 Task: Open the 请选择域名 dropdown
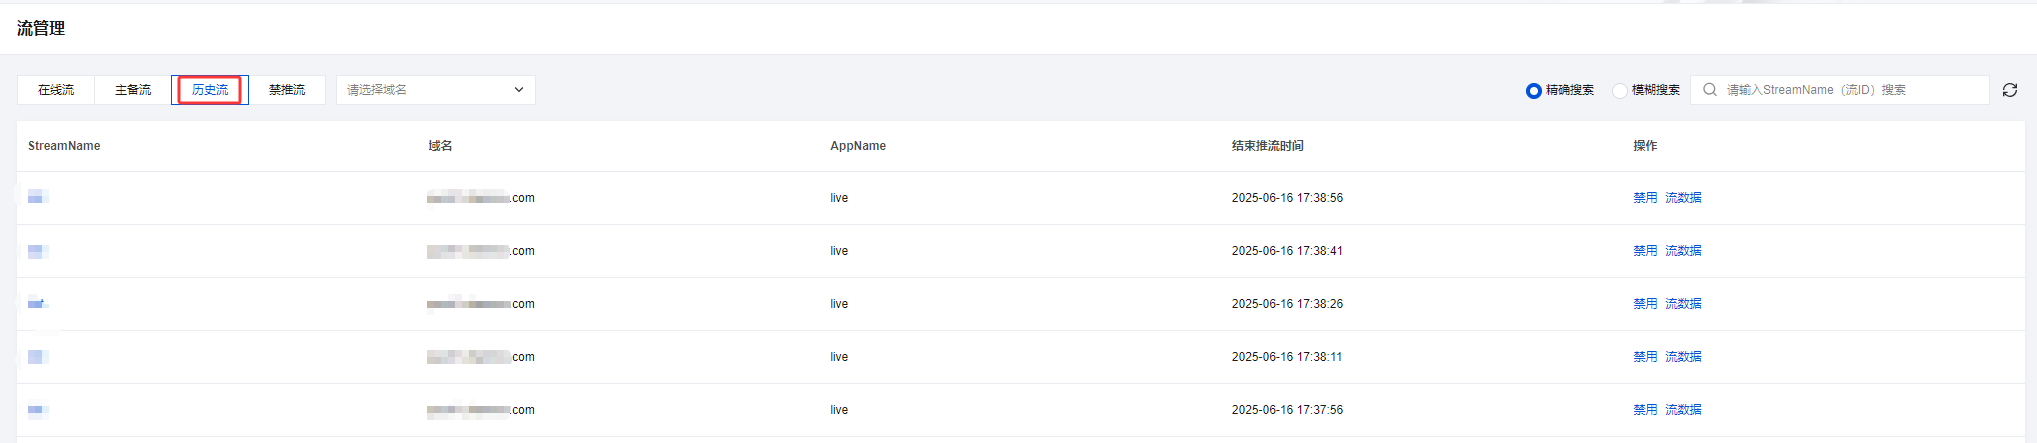[x=436, y=90]
